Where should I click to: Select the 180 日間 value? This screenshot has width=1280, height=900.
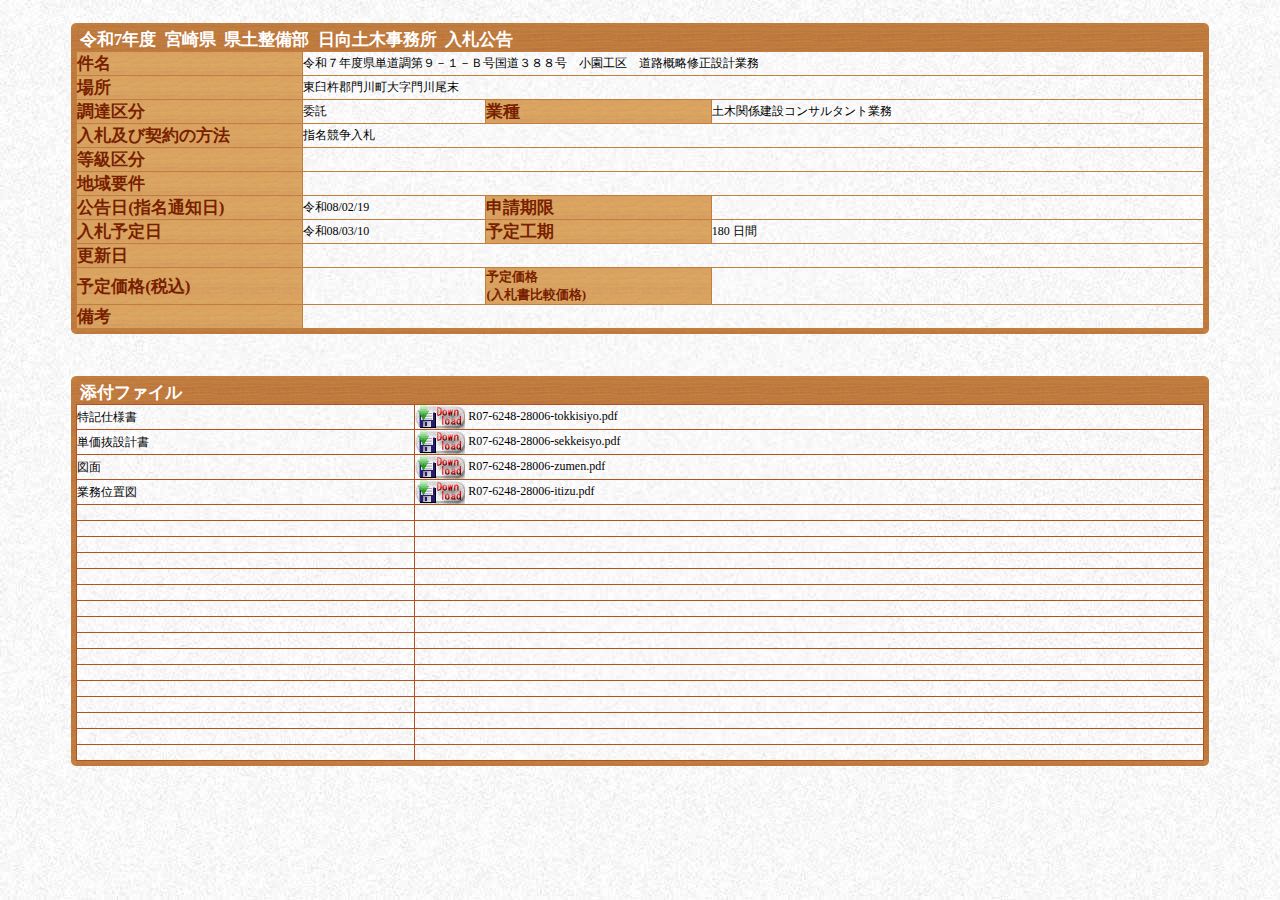pos(734,231)
